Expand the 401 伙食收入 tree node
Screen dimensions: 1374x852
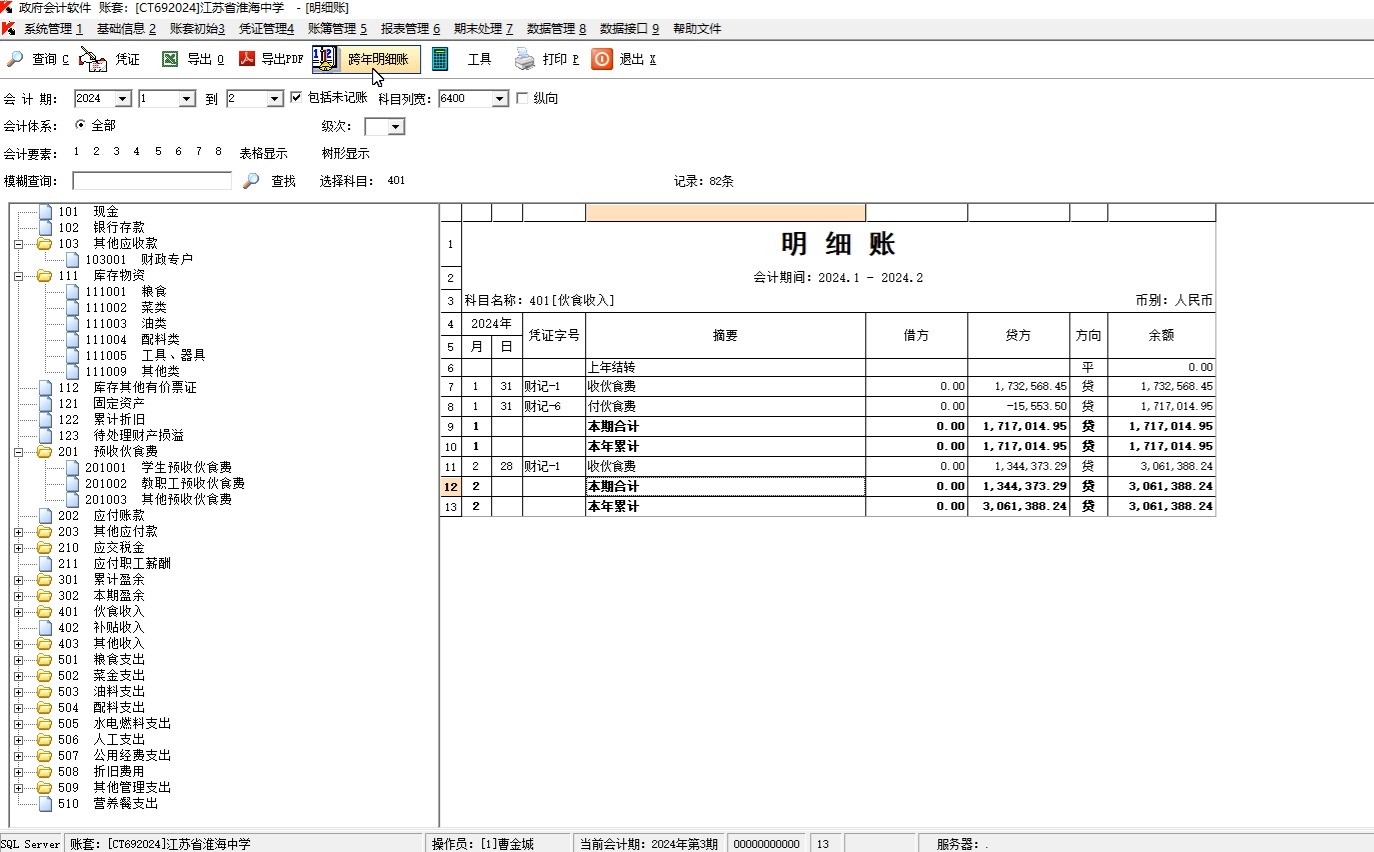[18, 612]
